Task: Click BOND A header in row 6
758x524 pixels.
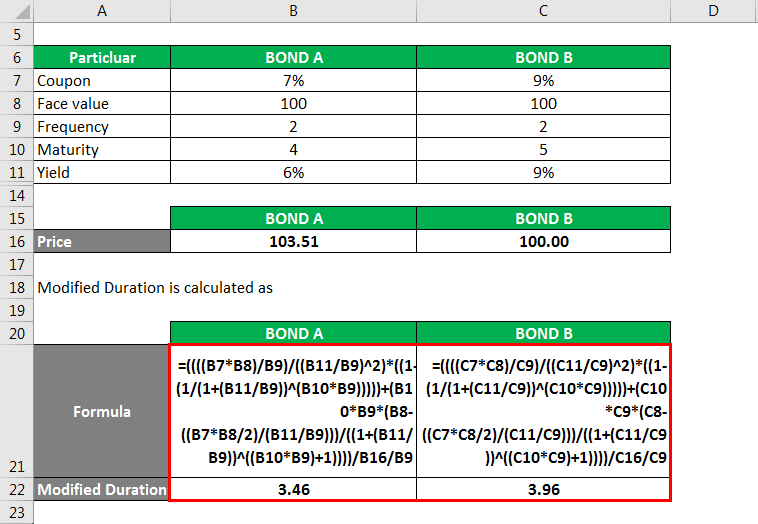Action: pos(293,58)
